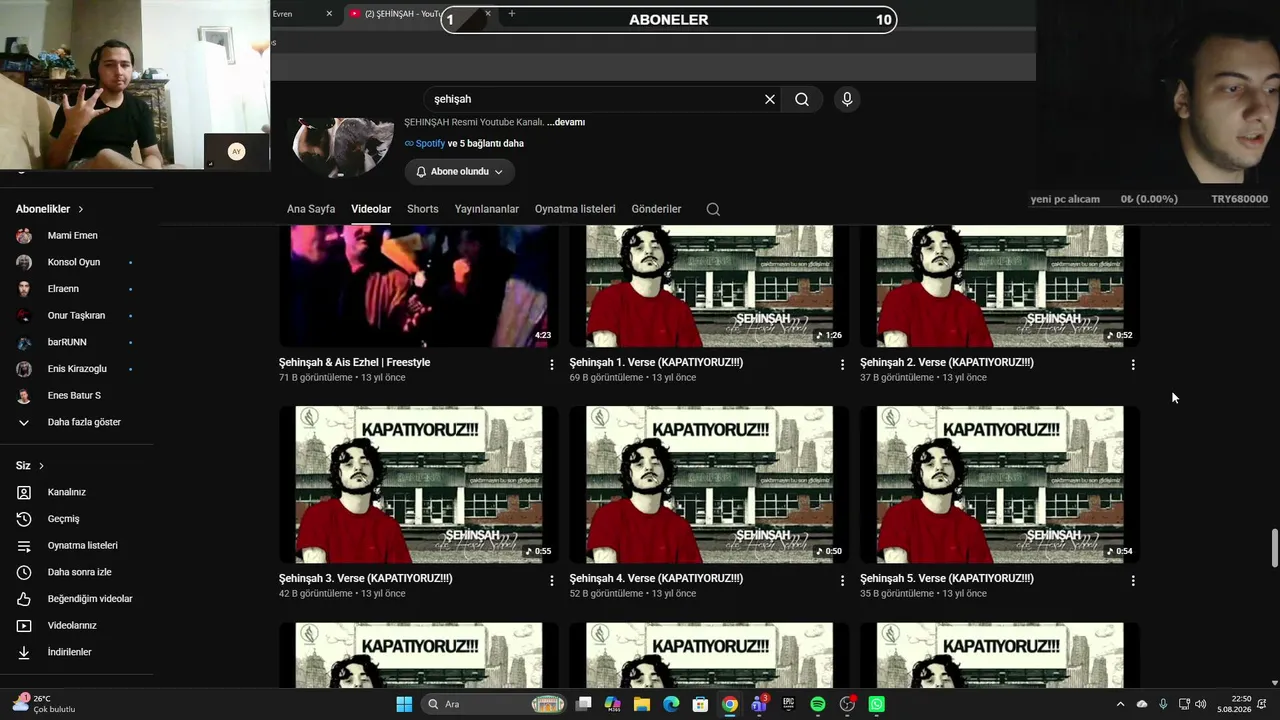Open the Windows Start menu
1280x720 pixels.
[x=404, y=704]
